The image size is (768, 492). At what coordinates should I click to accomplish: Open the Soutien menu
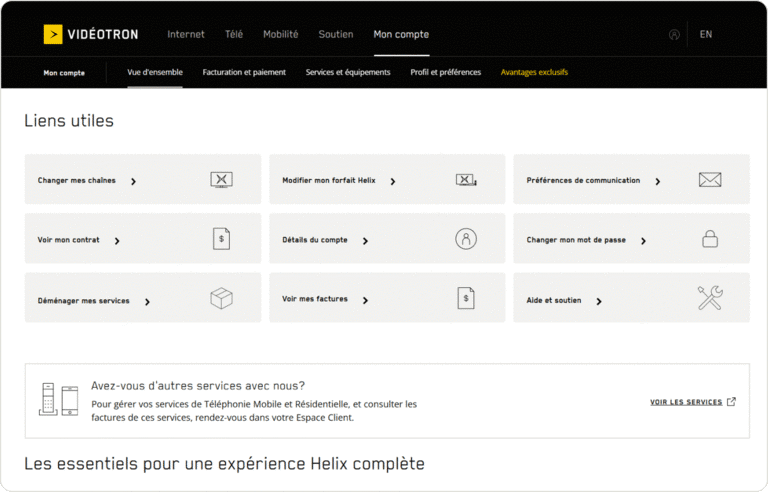pyautogui.click(x=336, y=34)
